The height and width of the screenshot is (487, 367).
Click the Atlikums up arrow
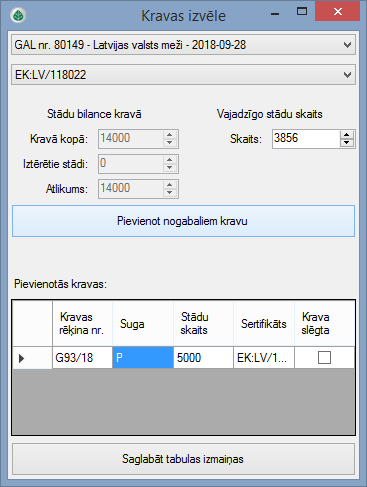170,185
